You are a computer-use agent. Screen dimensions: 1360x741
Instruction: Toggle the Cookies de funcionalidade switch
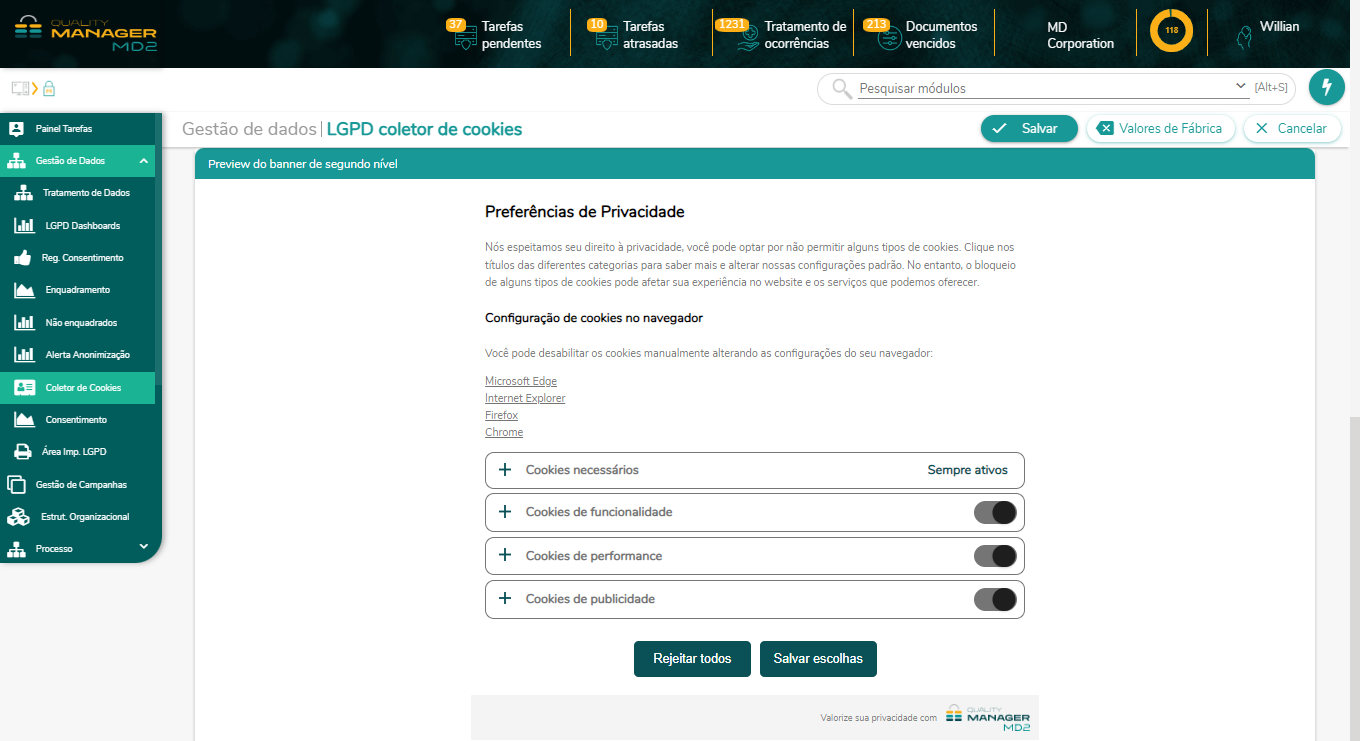(x=995, y=513)
